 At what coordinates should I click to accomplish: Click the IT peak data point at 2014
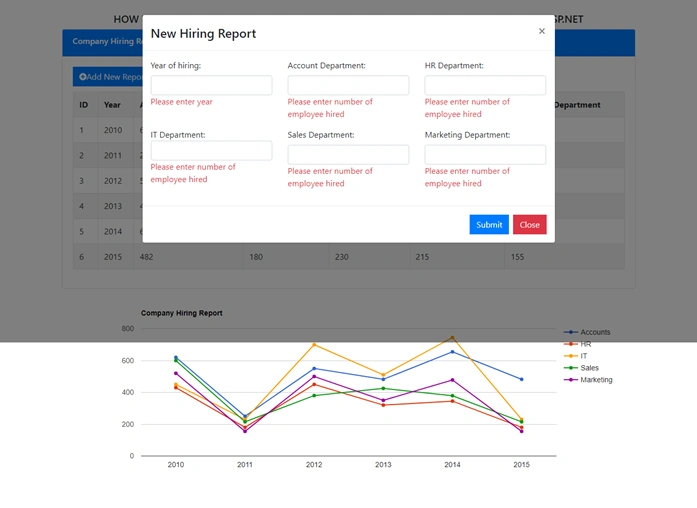tap(453, 338)
